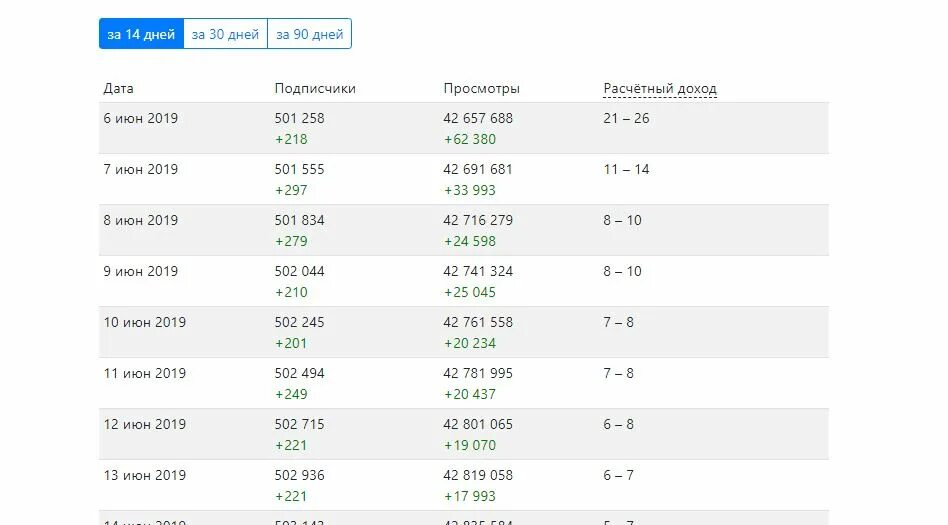Click the +210 subscribers change
The width and height of the screenshot is (948, 525).
pos(291,292)
